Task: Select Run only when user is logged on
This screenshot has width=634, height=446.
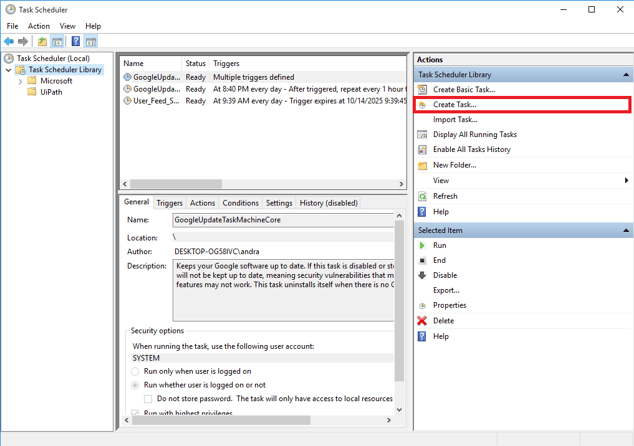Action: [x=135, y=371]
